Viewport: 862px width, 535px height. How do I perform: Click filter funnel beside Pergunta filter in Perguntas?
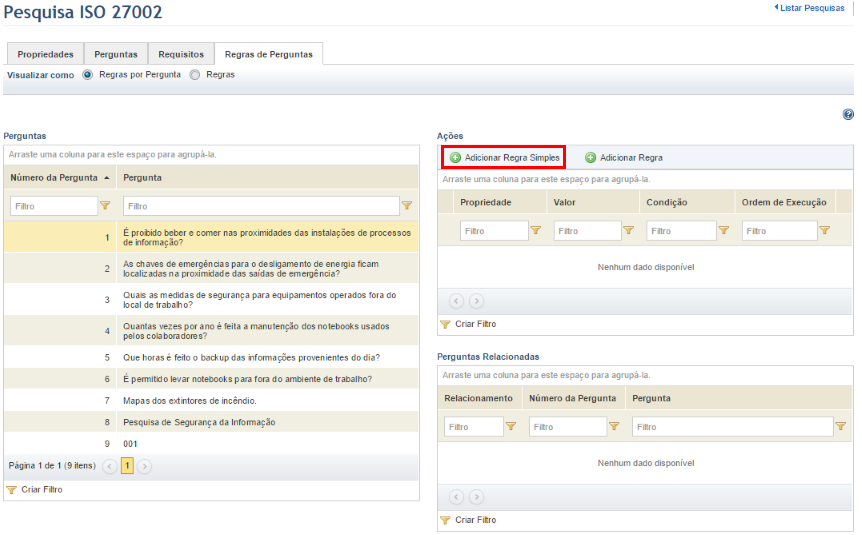[x=407, y=206]
